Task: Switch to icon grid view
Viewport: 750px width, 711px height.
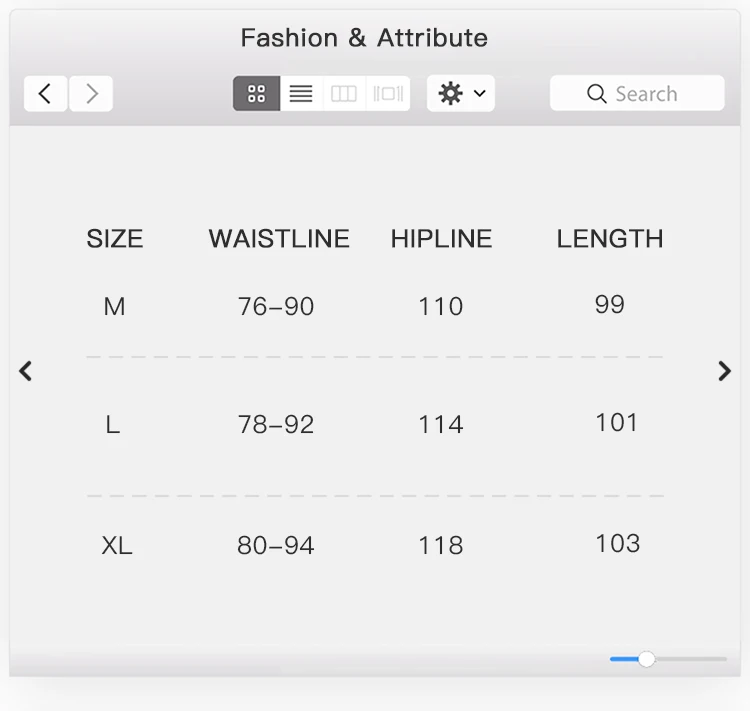Action: tap(257, 94)
